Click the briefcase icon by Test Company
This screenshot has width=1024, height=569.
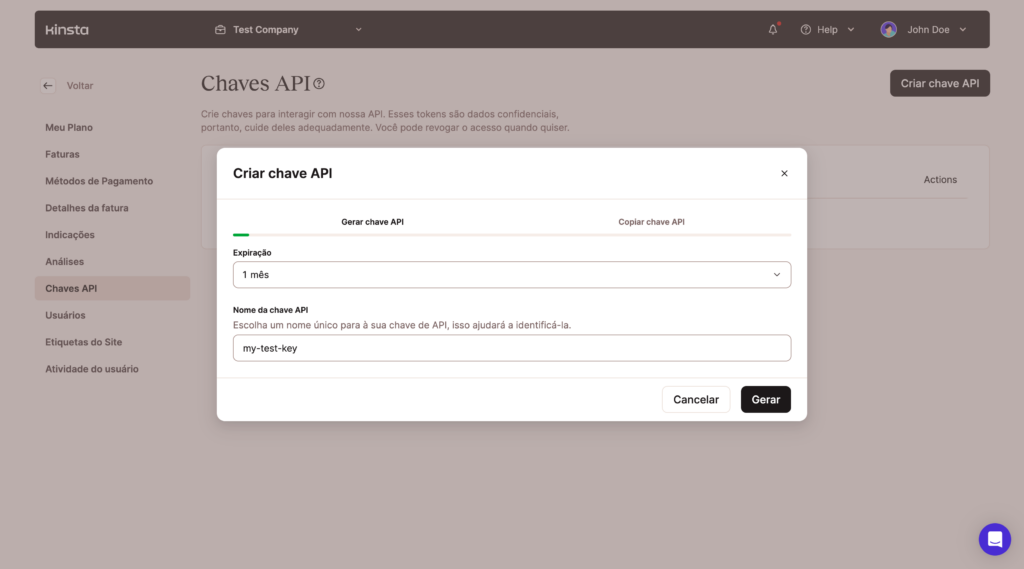point(220,30)
